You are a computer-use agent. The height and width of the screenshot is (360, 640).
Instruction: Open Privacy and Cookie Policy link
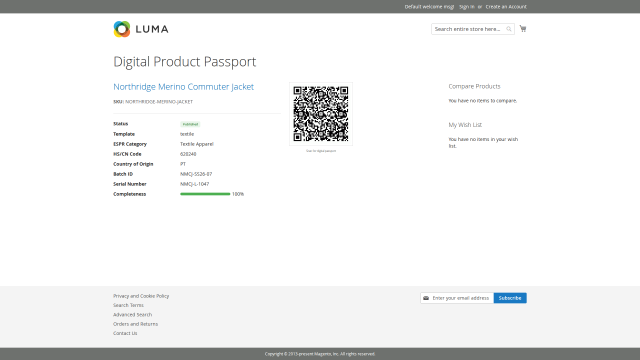pyautogui.click(x=141, y=296)
